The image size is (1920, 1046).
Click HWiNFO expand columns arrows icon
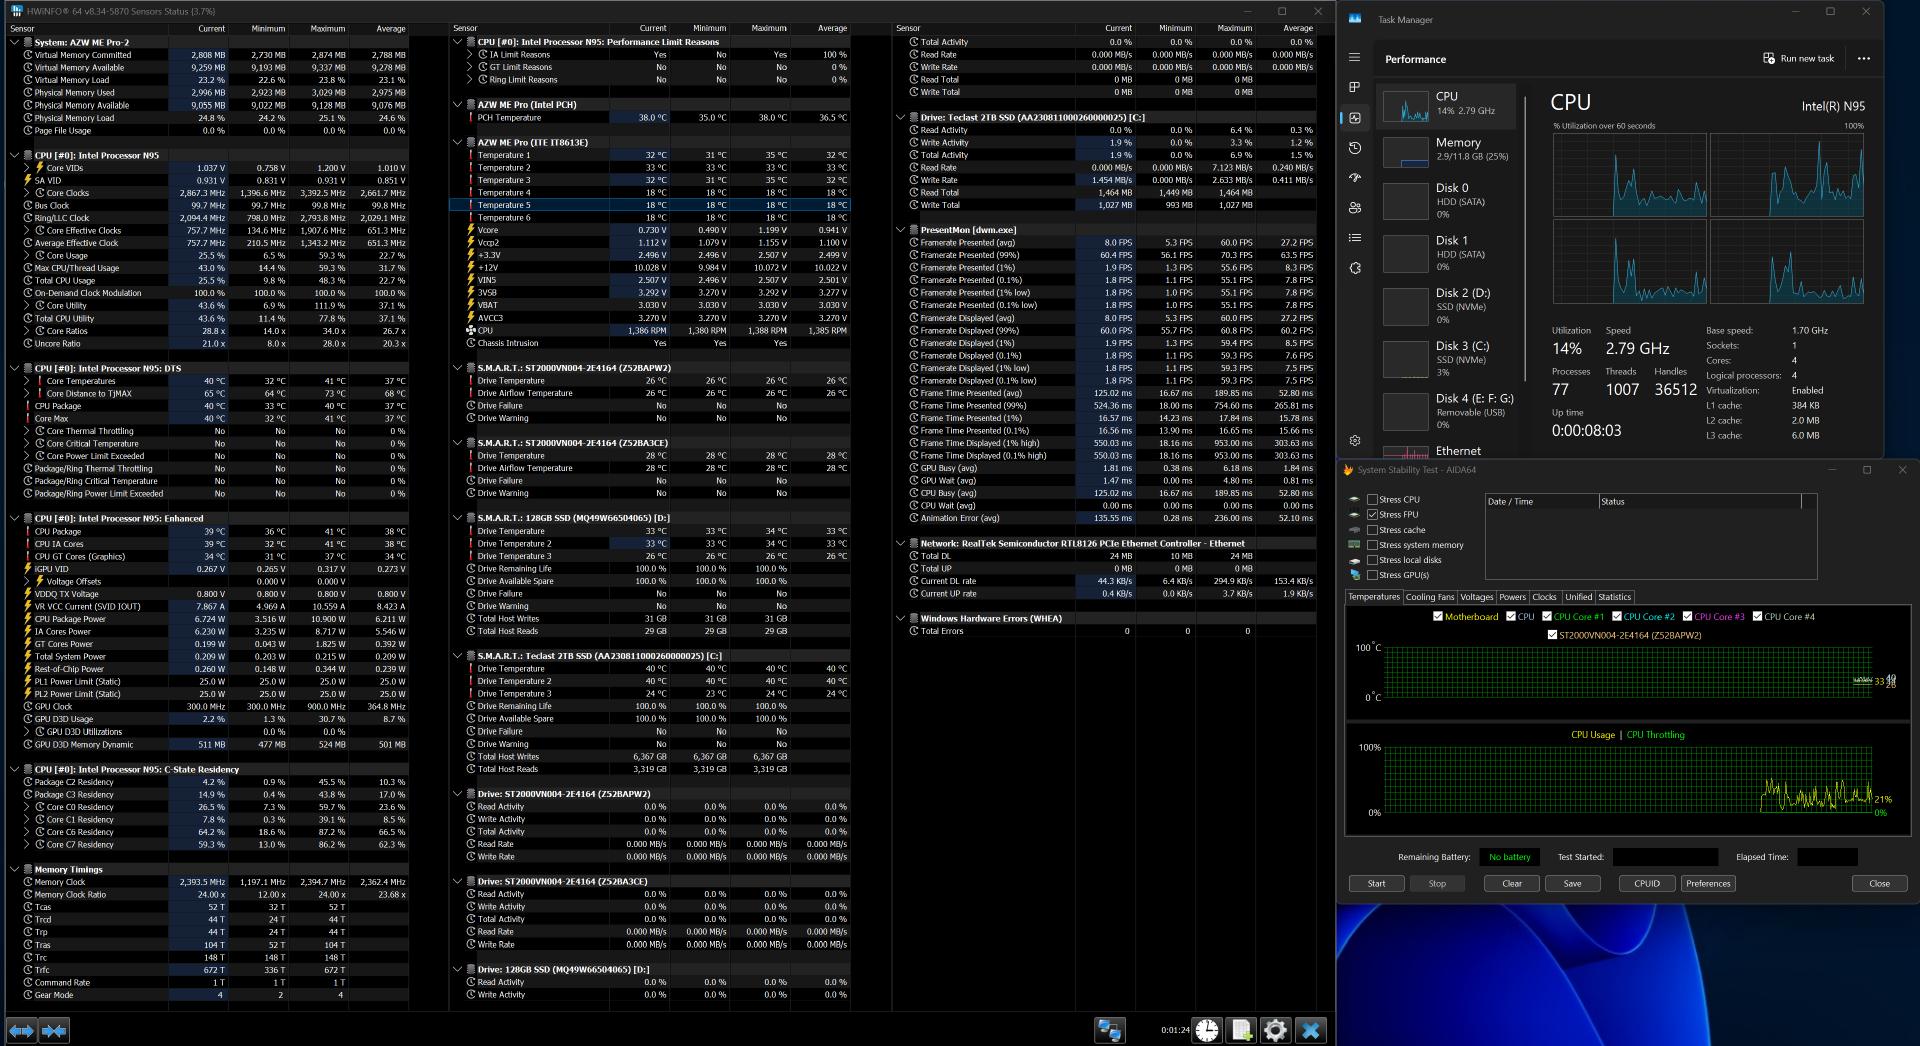[x=22, y=1030]
